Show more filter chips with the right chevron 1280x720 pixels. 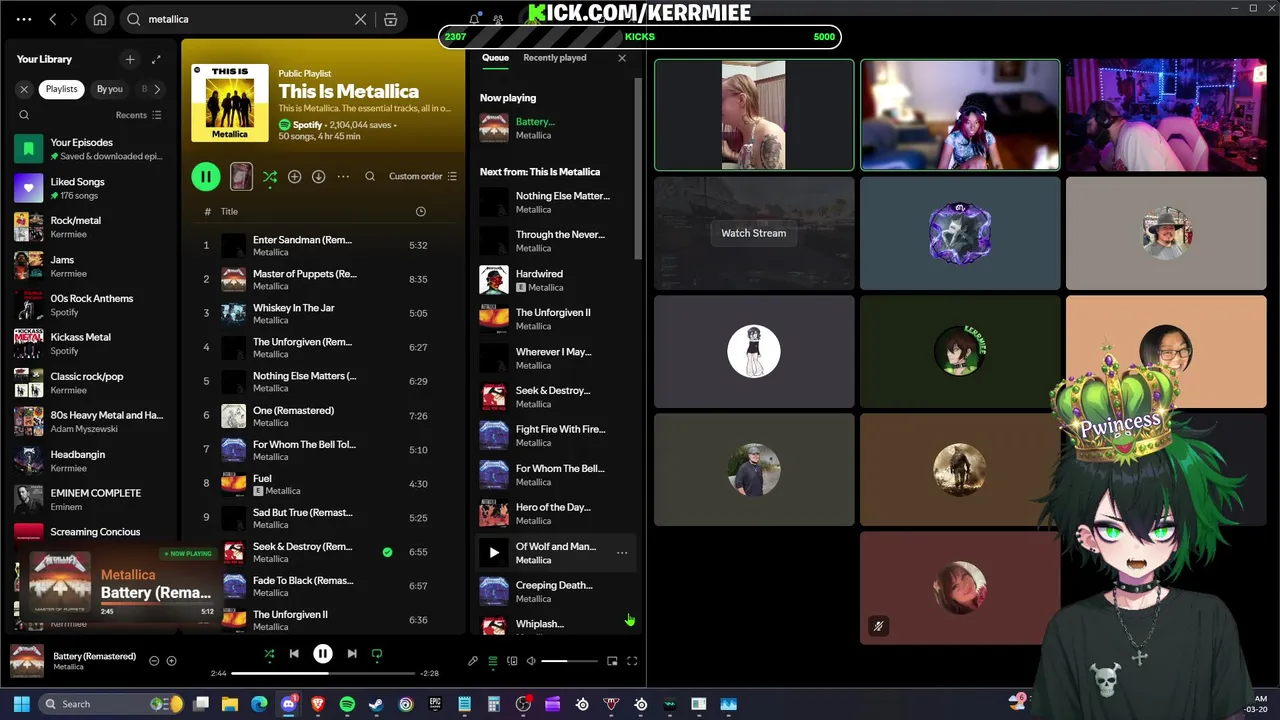click(157, 89)
